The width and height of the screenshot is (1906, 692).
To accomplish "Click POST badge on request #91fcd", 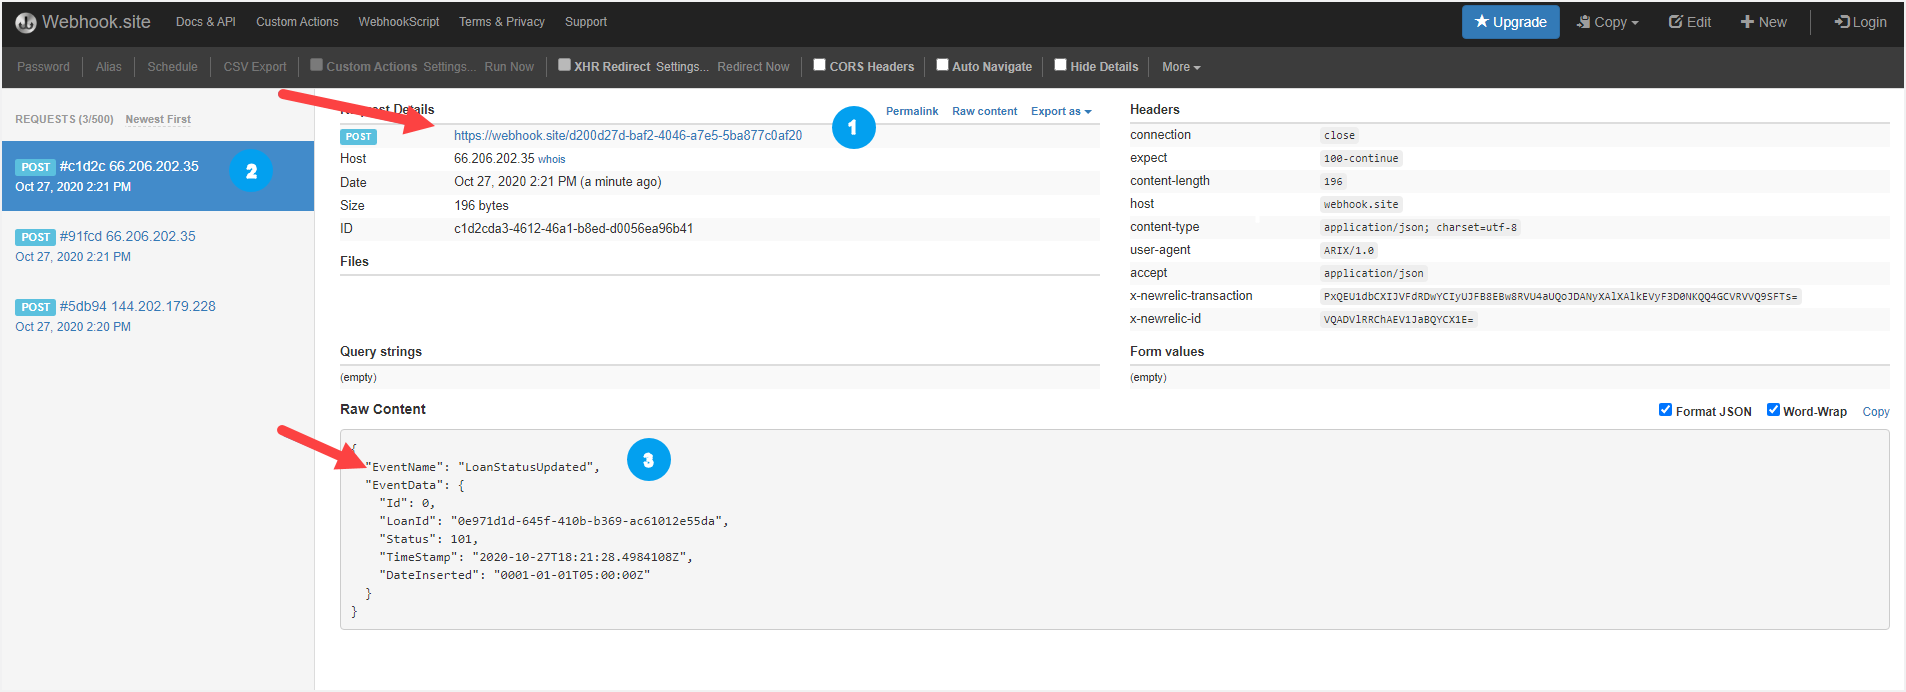I will click(35, 237).
